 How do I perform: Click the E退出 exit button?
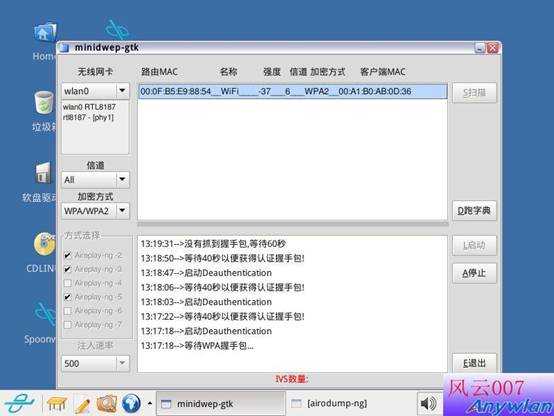pos(474,363)
